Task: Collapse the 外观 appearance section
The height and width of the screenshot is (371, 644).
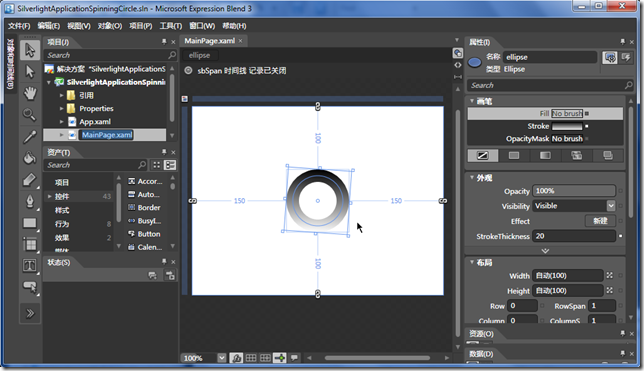Action: (472, 177)
